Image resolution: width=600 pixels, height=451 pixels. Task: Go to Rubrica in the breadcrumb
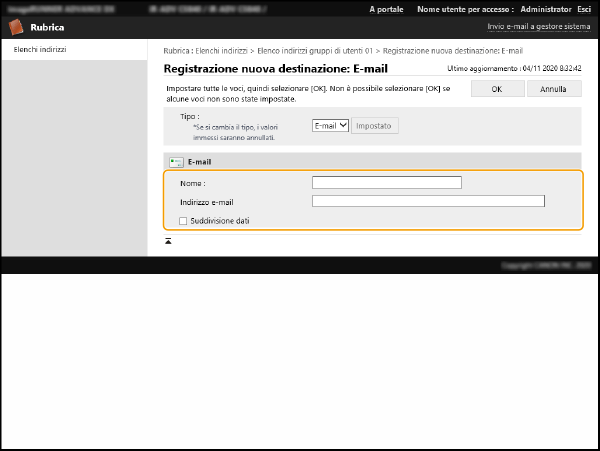[x=178, y=50]
